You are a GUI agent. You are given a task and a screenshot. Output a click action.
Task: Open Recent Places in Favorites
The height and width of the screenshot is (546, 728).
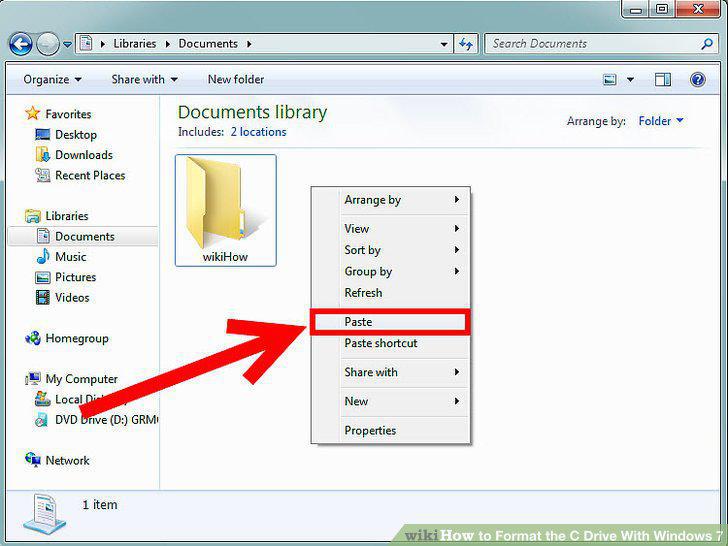point(90,176)
